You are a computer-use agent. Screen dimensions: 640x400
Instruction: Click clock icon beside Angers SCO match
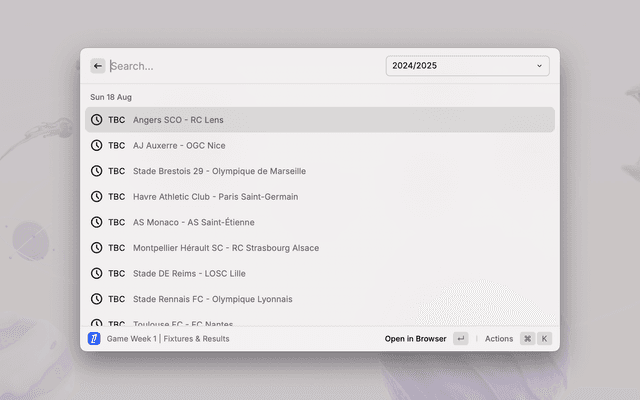[x=97, y=120]
